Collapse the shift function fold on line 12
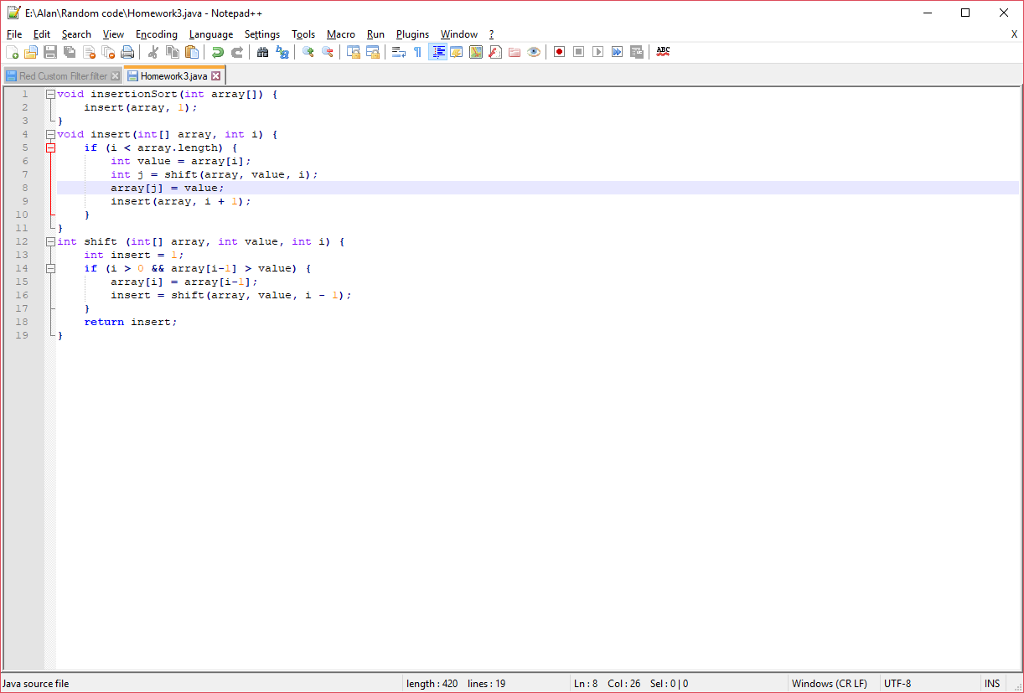 pyautogui.click(x=49, y=241)
